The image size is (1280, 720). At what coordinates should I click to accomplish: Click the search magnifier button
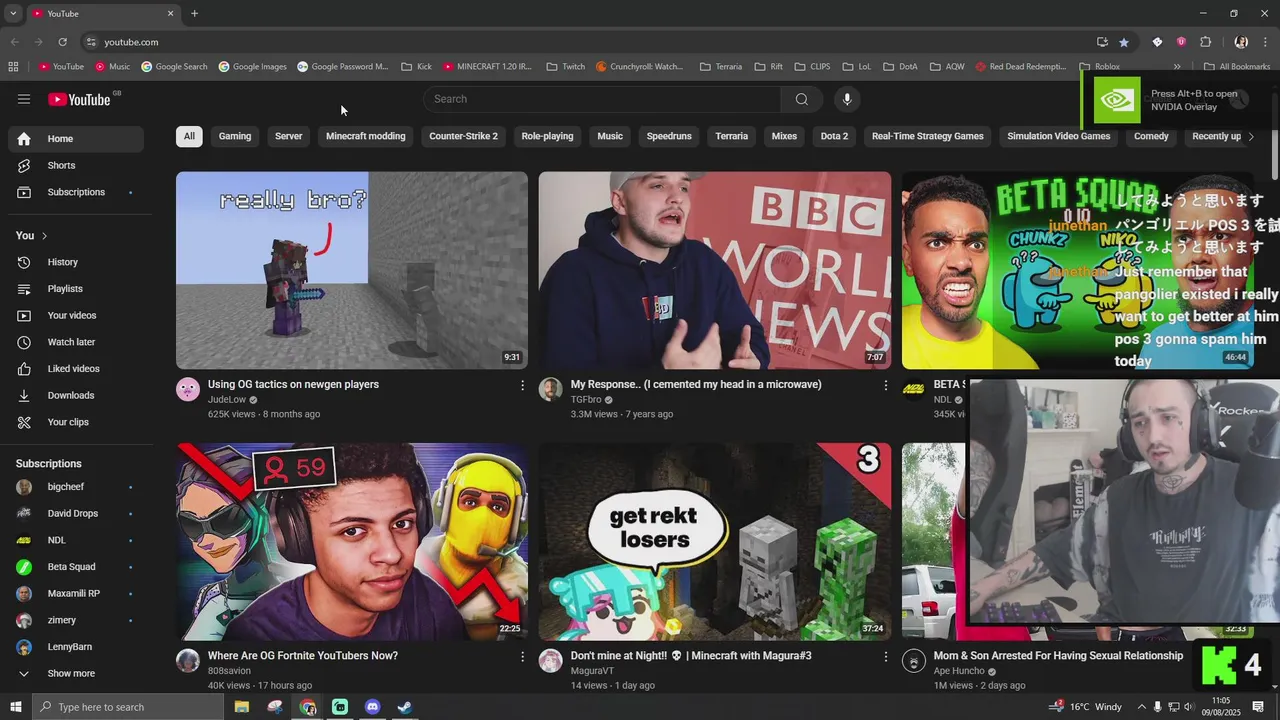tap(801, 99)
